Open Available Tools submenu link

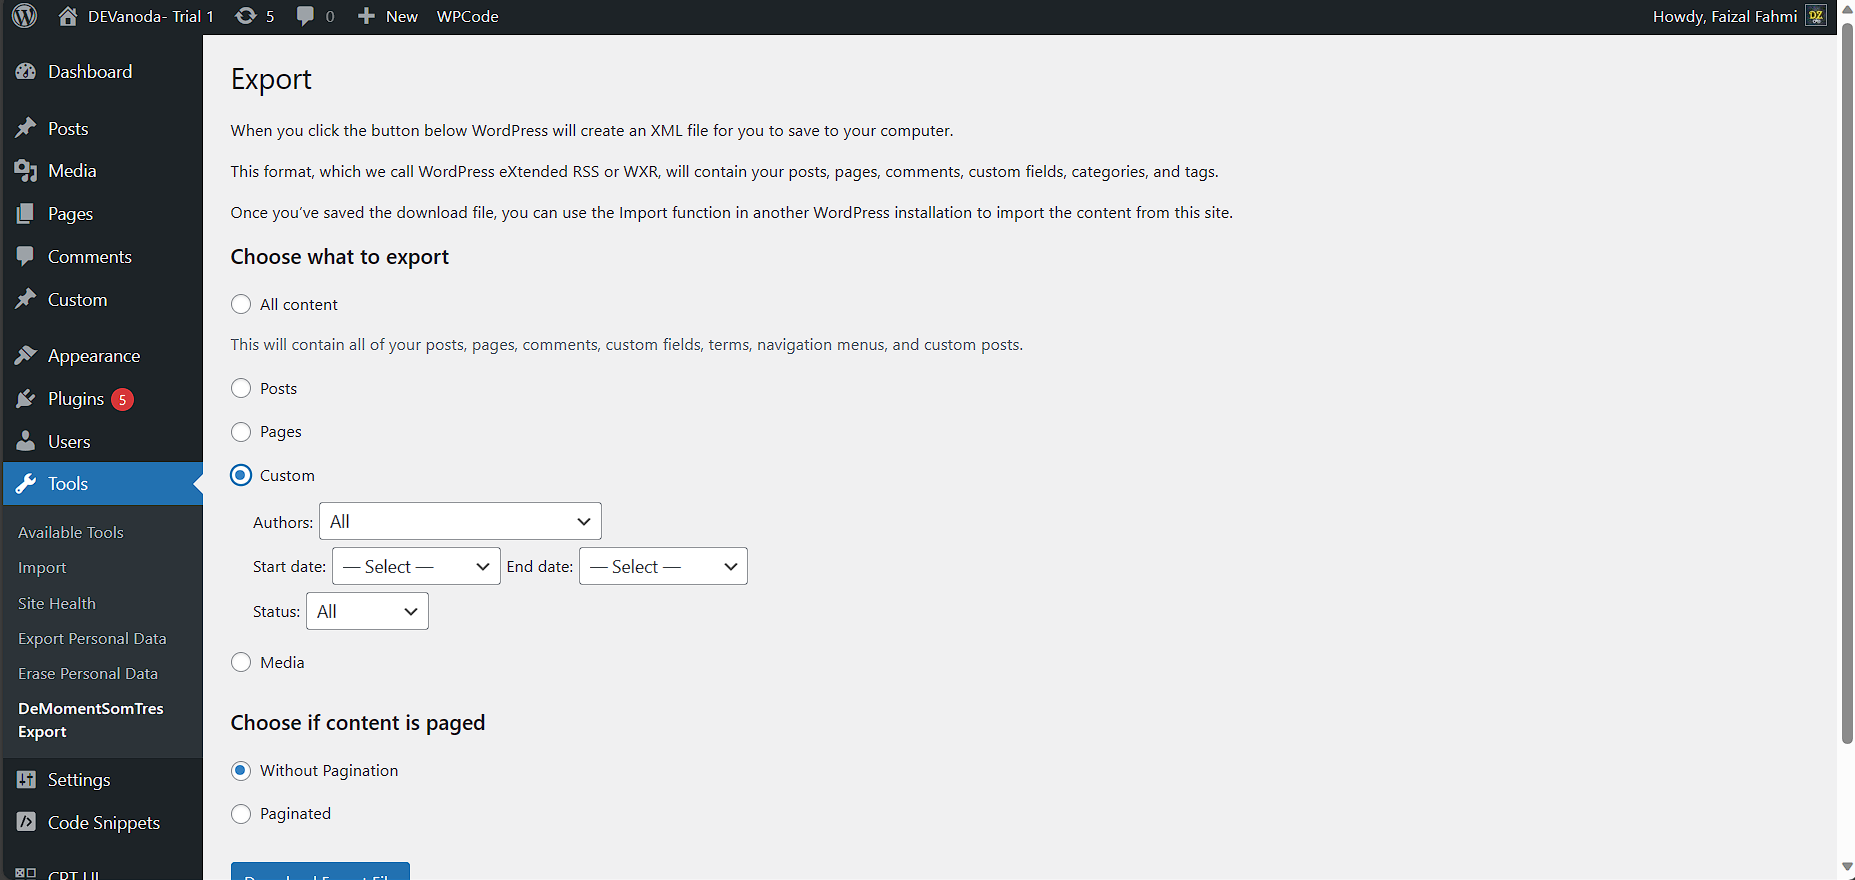tap(71, 533)
